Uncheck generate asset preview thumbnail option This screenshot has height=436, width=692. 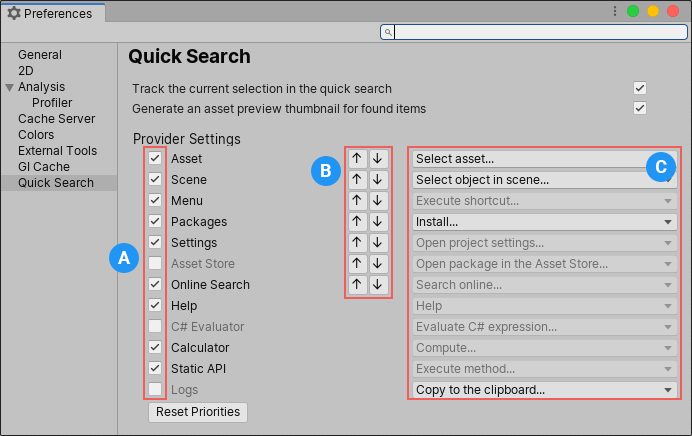[x=640, y=108]
